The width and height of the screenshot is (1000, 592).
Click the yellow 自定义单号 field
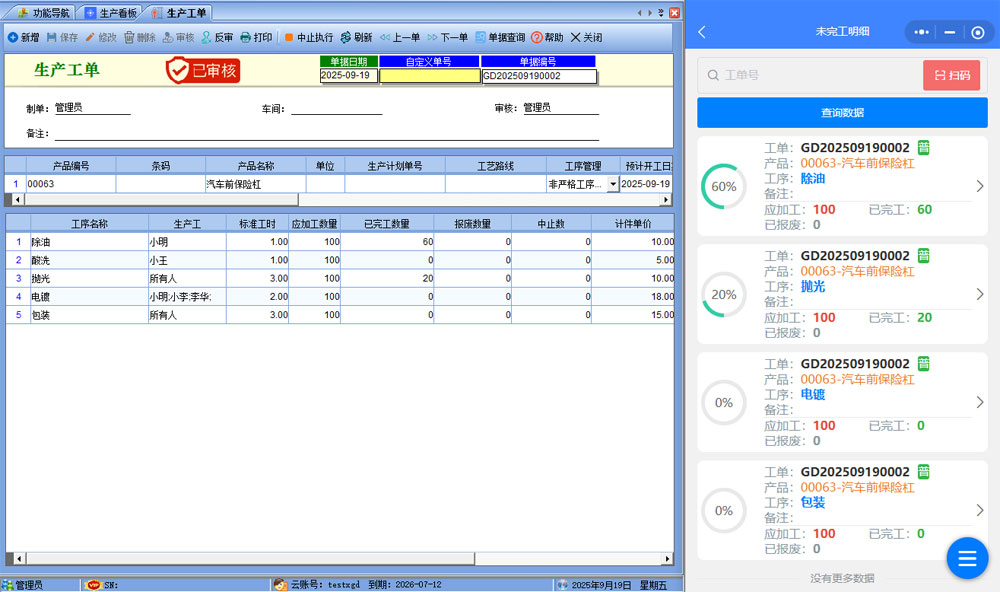[x=429, y=76]
